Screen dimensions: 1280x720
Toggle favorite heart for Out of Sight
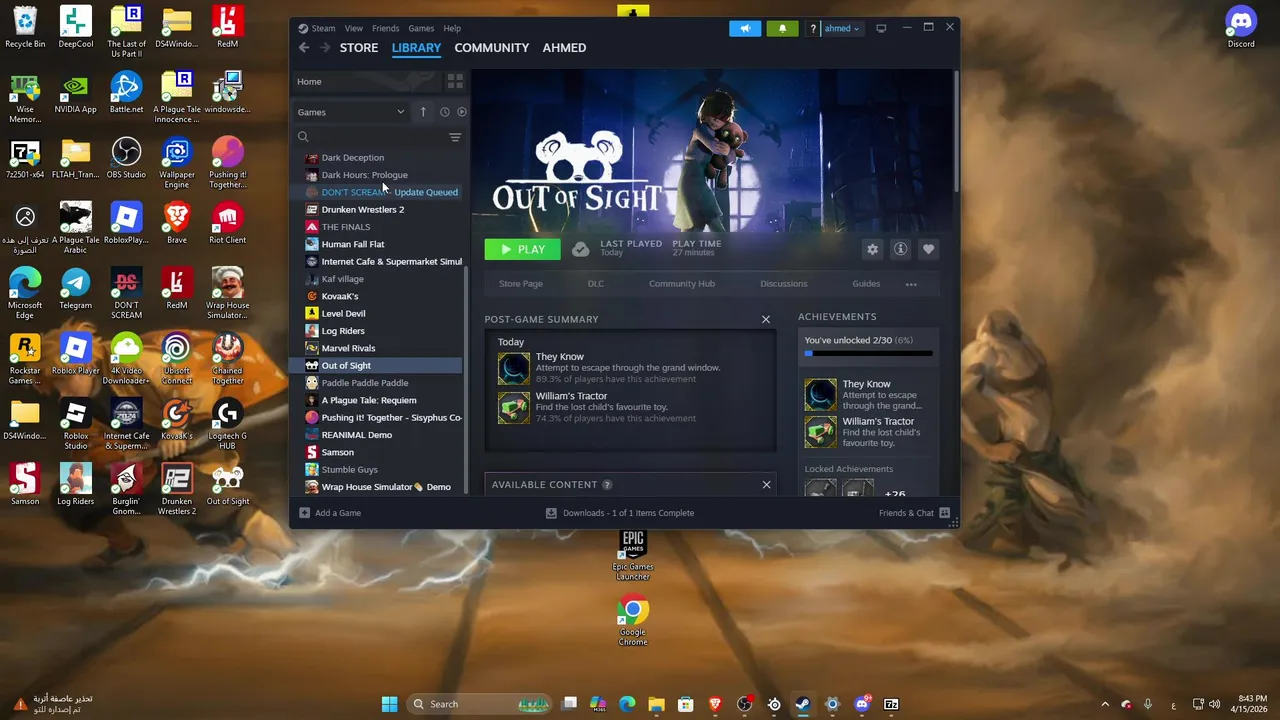tap(928, 249)
